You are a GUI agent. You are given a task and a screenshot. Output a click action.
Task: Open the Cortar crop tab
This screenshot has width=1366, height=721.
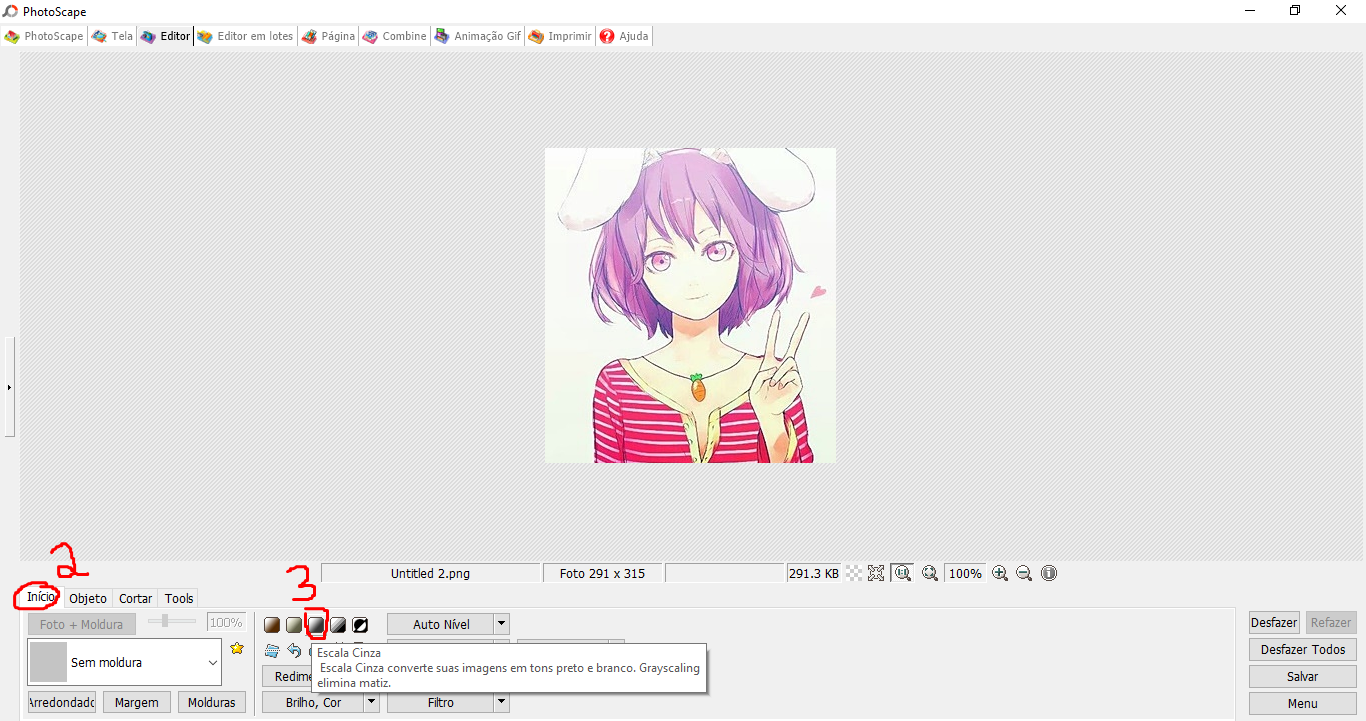[x=136, y=598]
